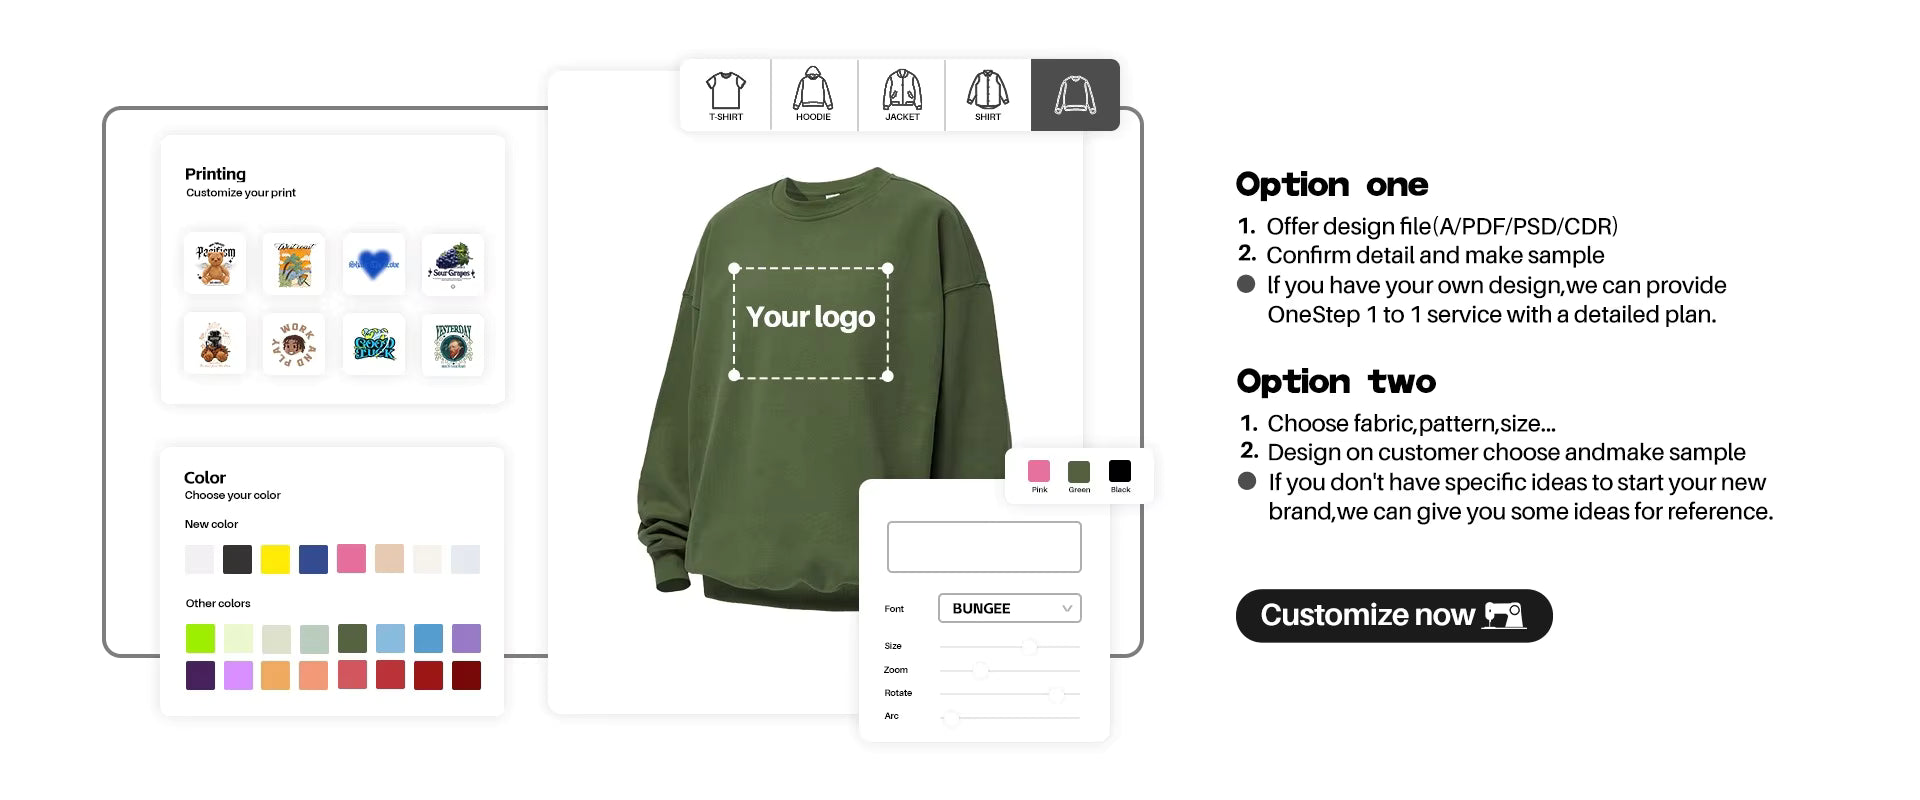Choose the teddy bear print design
The image size is (1920, 800).
pyautogui.click(x=214, y=264)
